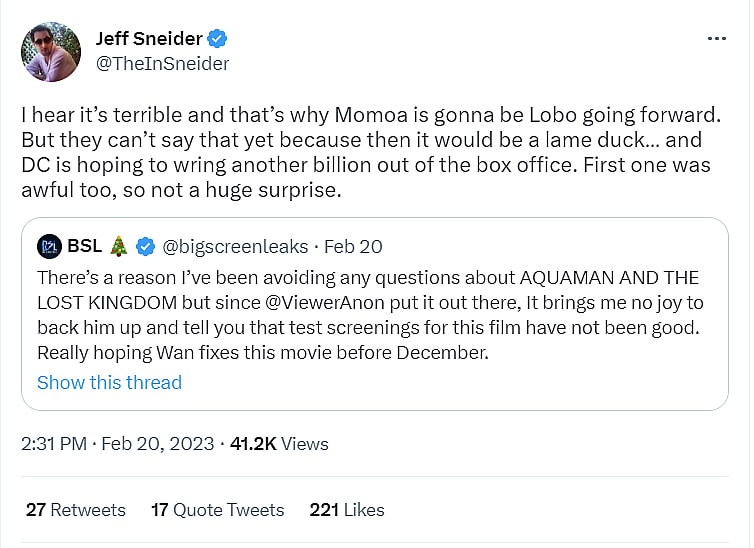The height and width of the screenshot is (548, 754).
Task: Show the 27 Retweets list
Action: click(76, 510)
